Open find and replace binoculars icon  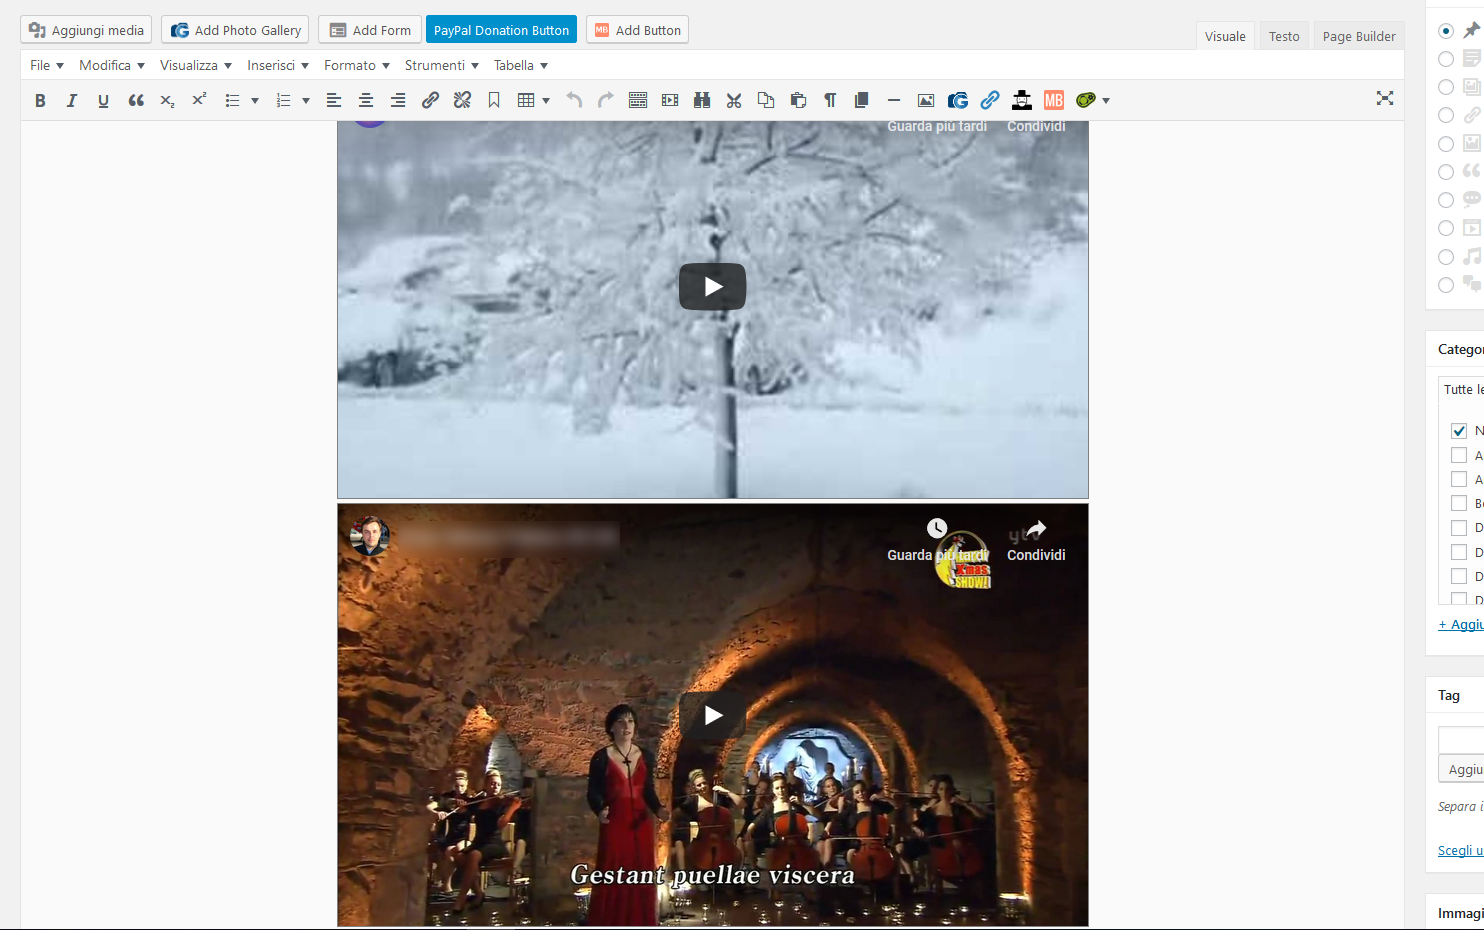(x=702, y=100)
